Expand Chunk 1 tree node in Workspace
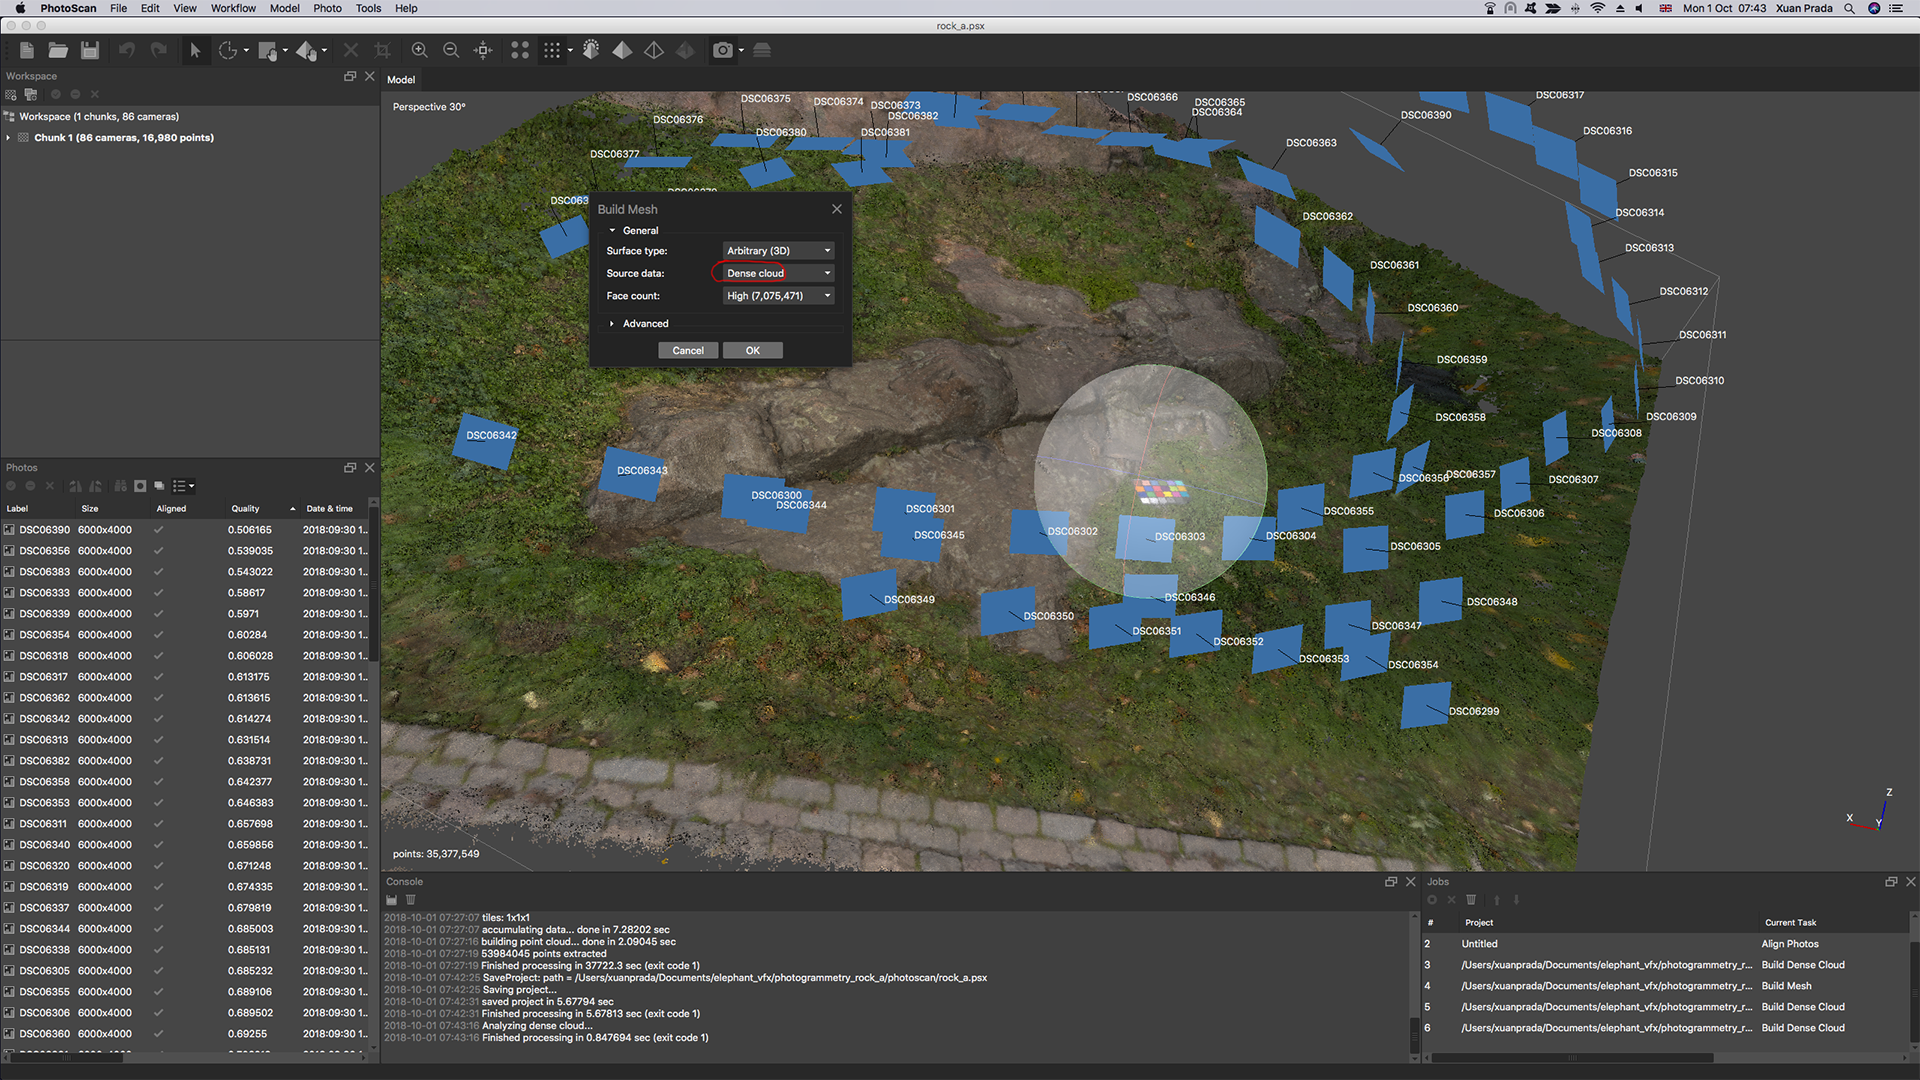 point(8,138)
